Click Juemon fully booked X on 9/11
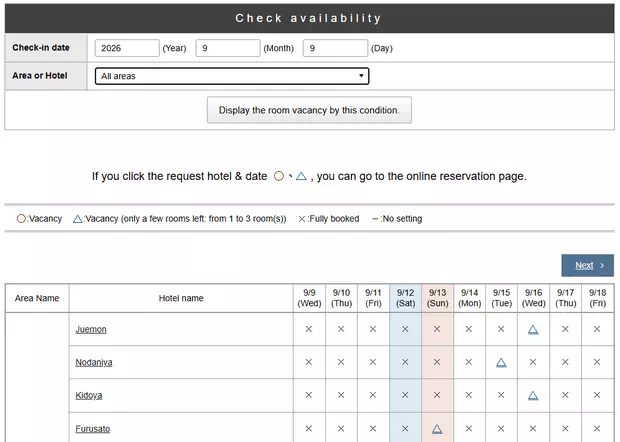Viewport: 620px width, 442px height. 373,329
